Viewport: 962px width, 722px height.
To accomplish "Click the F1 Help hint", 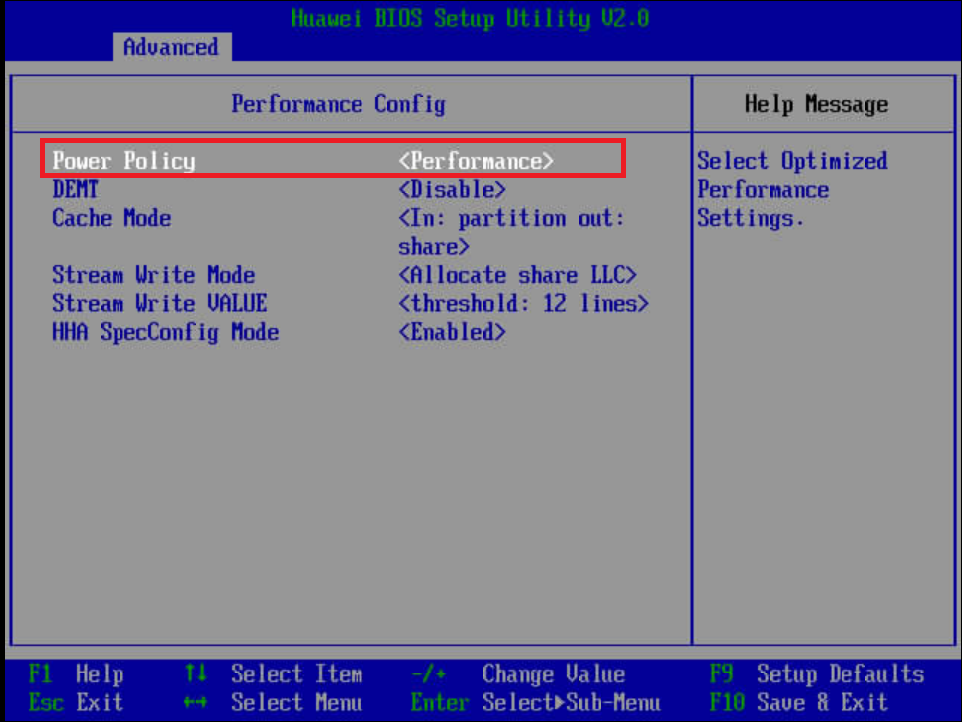I will click(76, 675).
